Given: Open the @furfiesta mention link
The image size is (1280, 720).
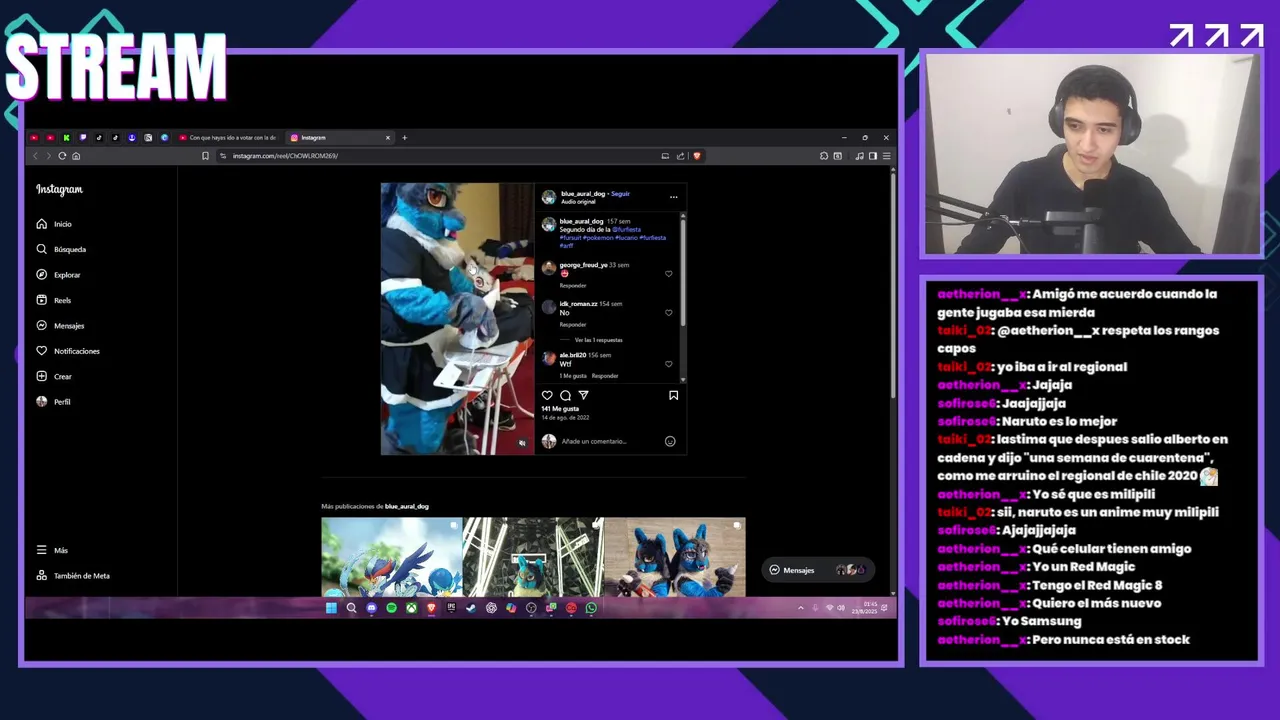Looking at the screenshot, I should pyautogui.click(x=626, y=229).
